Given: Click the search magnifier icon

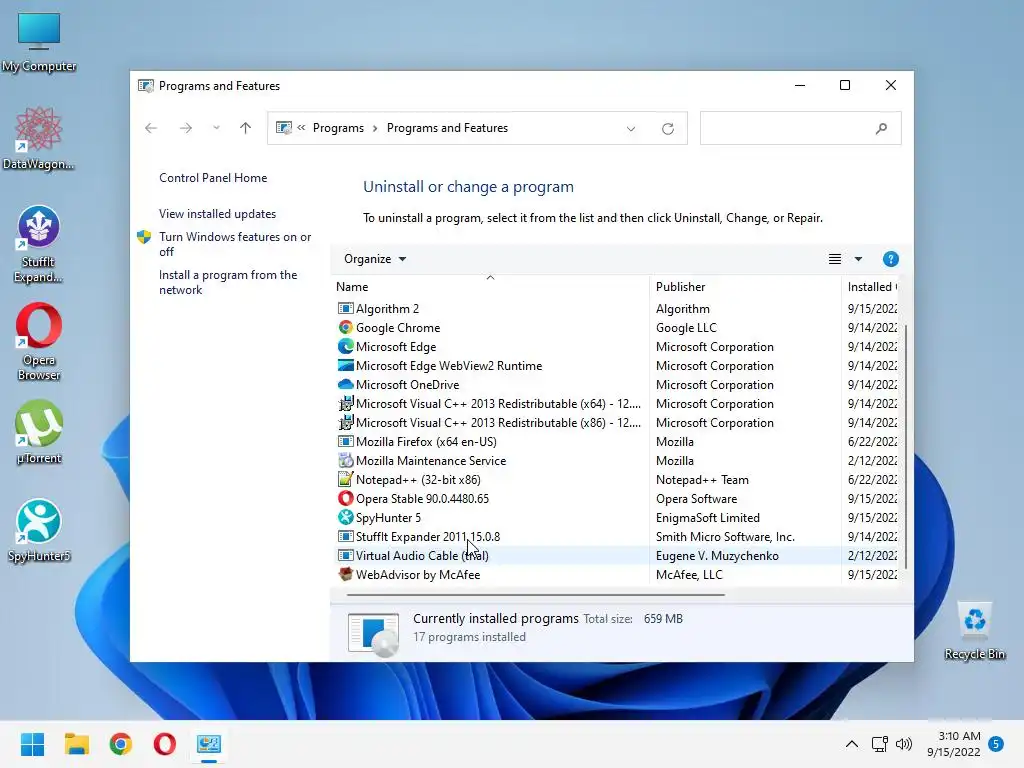Looking at the screenshot, I should tap(881, 129).
